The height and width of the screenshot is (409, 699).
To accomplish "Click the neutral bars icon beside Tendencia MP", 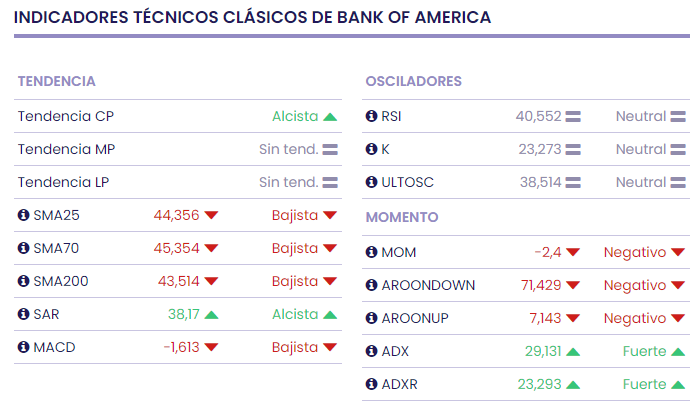I will click(x=330, y=149).
